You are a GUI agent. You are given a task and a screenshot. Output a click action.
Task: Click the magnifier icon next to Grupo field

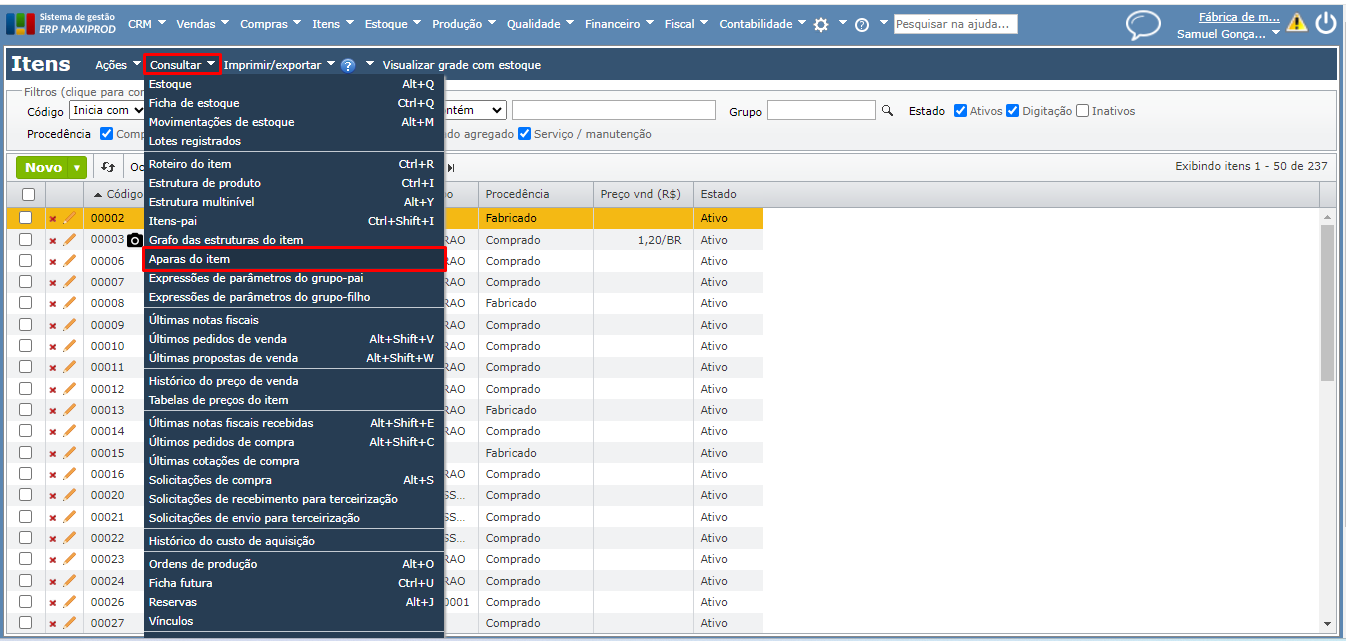(x=887, y=110)
